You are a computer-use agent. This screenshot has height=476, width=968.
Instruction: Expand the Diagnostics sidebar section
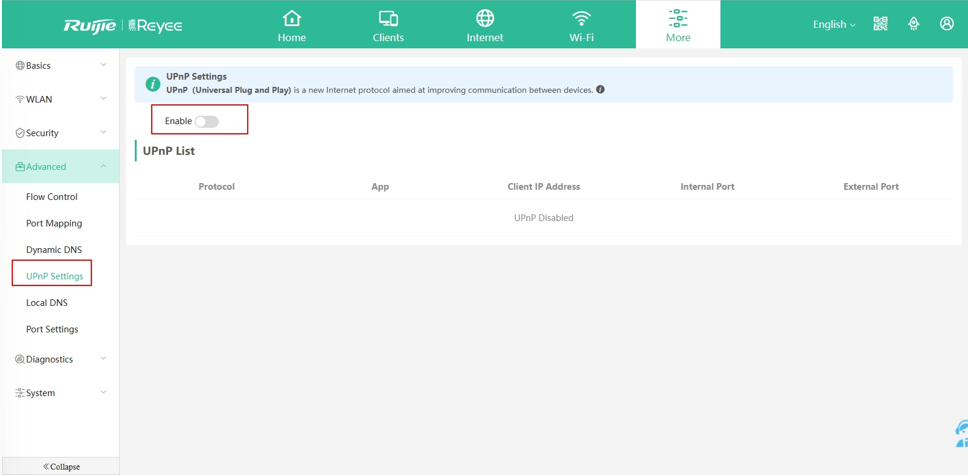60,360
